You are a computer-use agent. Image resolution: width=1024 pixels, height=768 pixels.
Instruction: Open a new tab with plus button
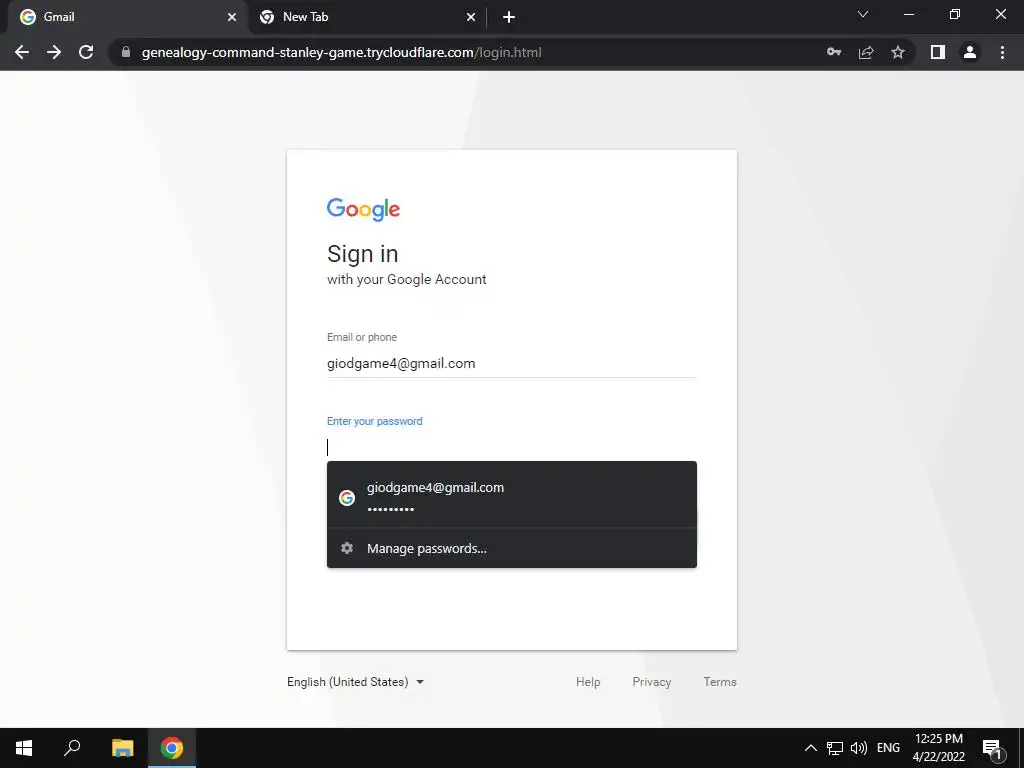click(x=509, y=17)
